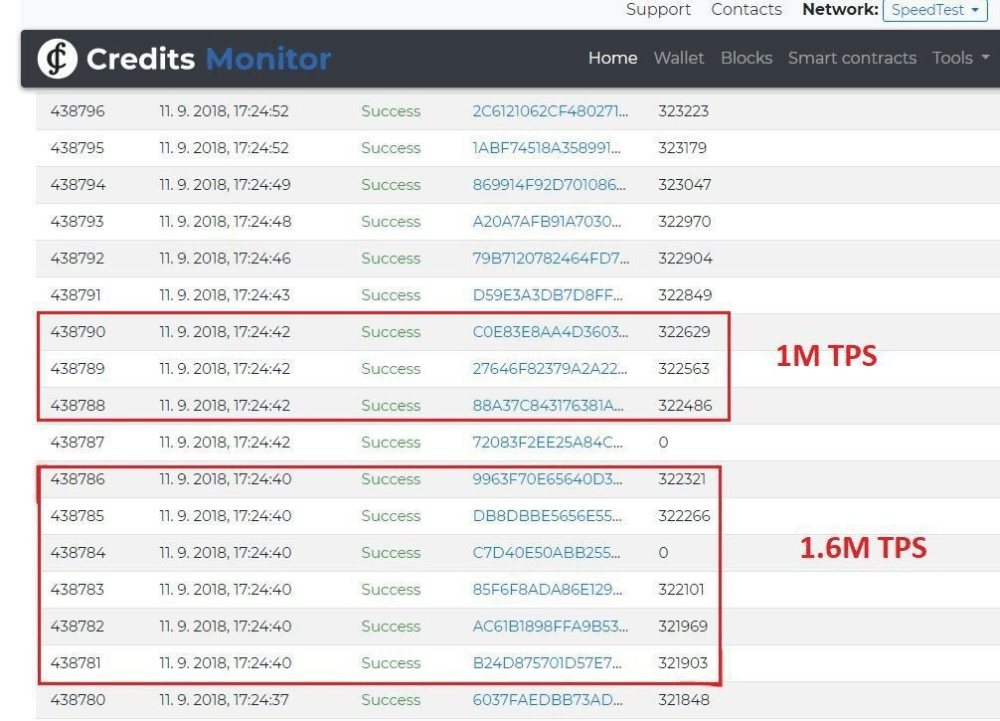Click the timestamp 17:24:48 in row 438793
This screenshot has width=1000, height=721.
(262, 222)
